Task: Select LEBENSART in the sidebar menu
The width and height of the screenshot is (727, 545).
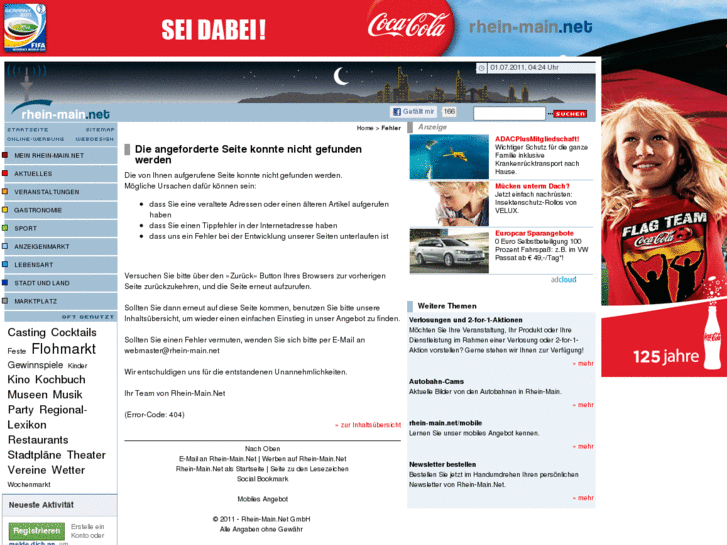Action: point(61,265)
